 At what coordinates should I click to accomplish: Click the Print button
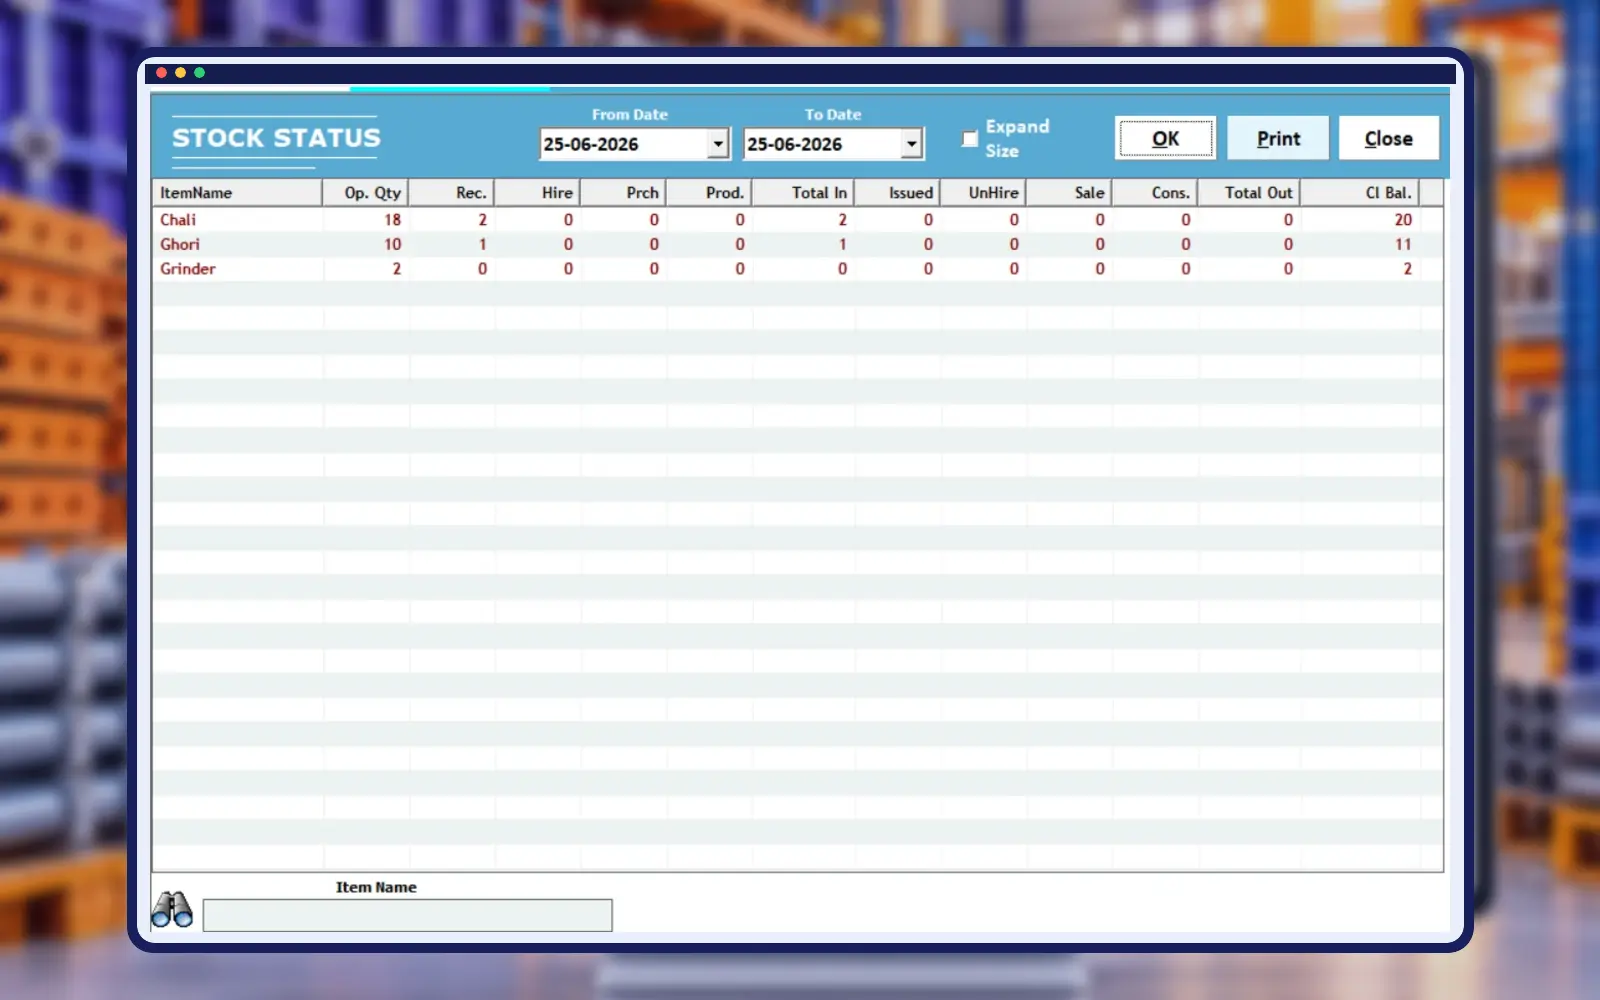tap(1278, 138)
